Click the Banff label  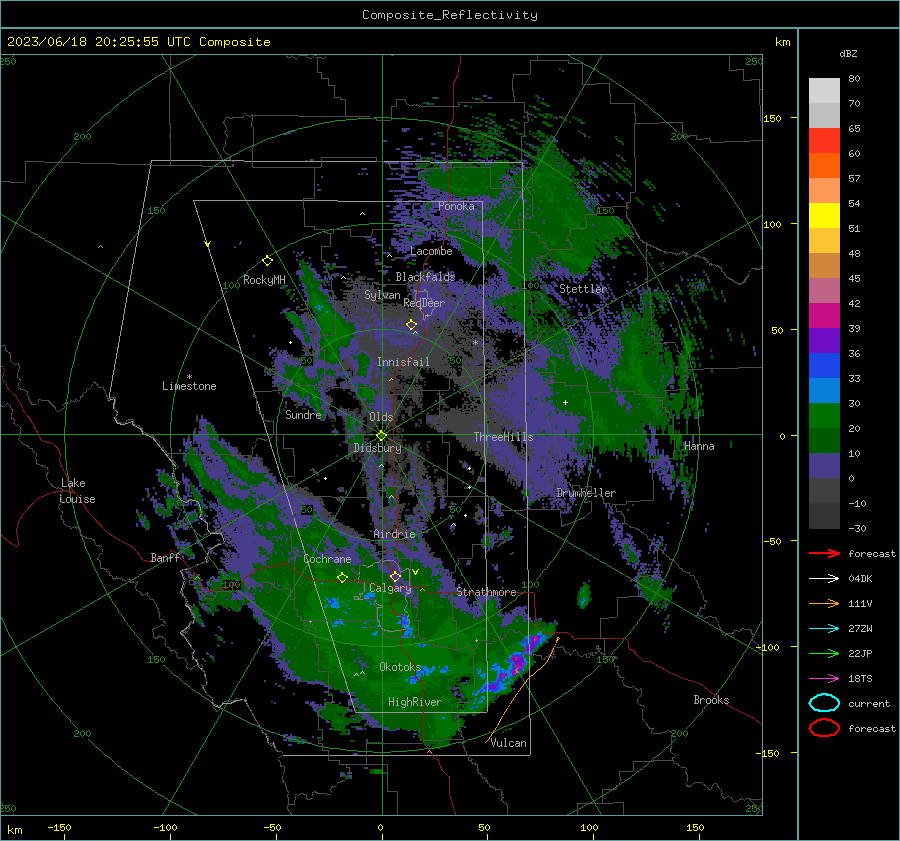pyautogui.click(x=165, y=557)
